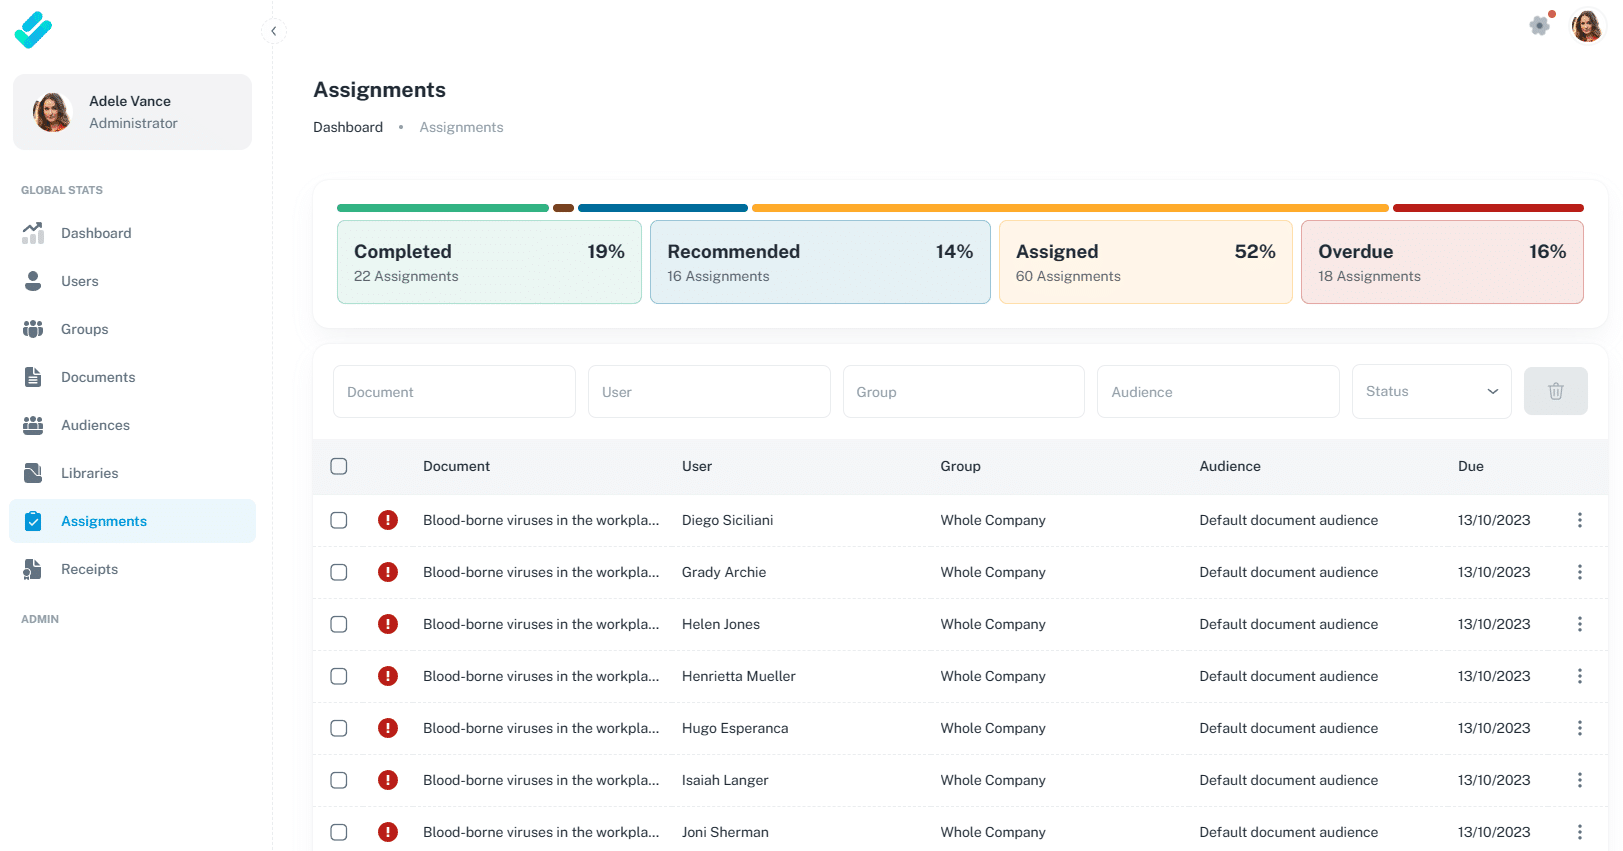This screenshot has width=1623, height=851.
Task: Click the Dashboard breadcrumb link
Action: click(x=348, y=127)
